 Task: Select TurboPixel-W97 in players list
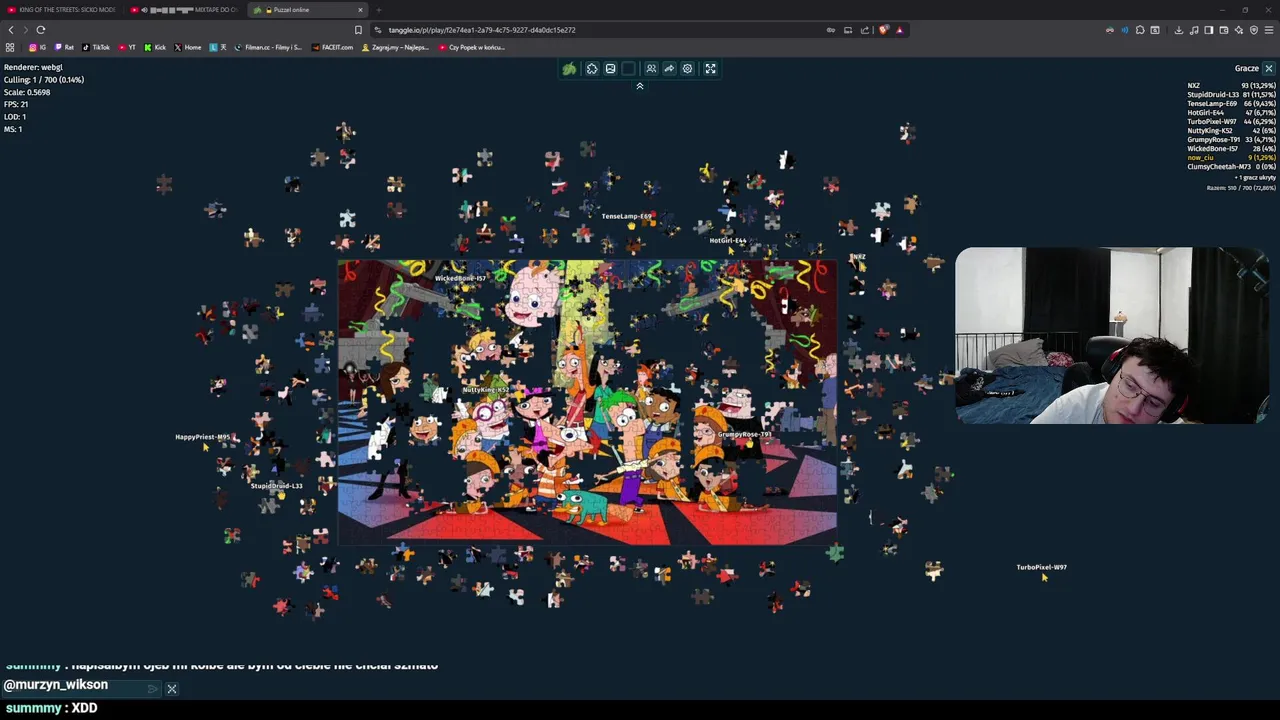pyautogui.click(x=1231, y=122)
